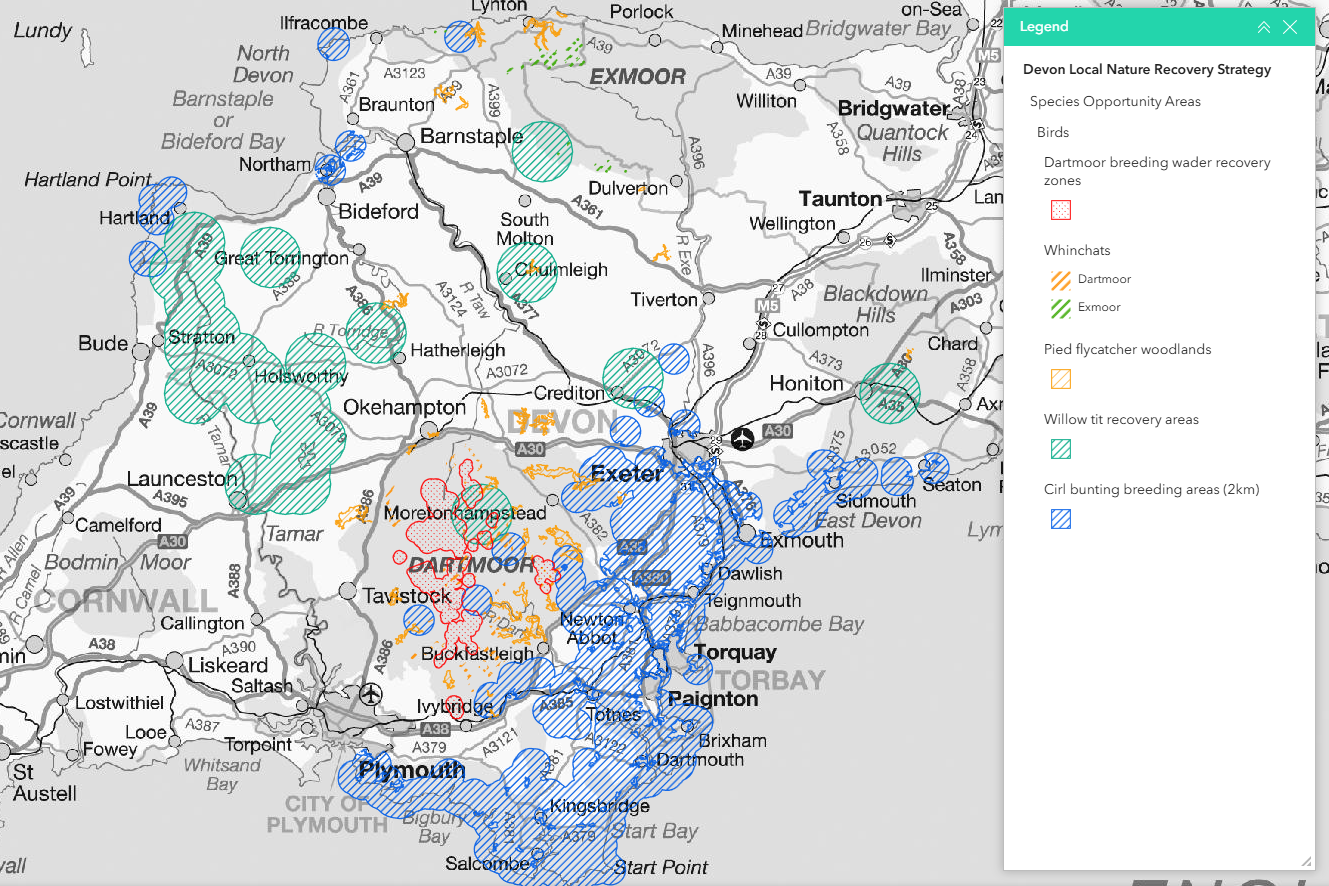Click the airport icon near Exeter
This screenshot has width=1329, height=886.
pyautogui.click(x=741, y=438)
